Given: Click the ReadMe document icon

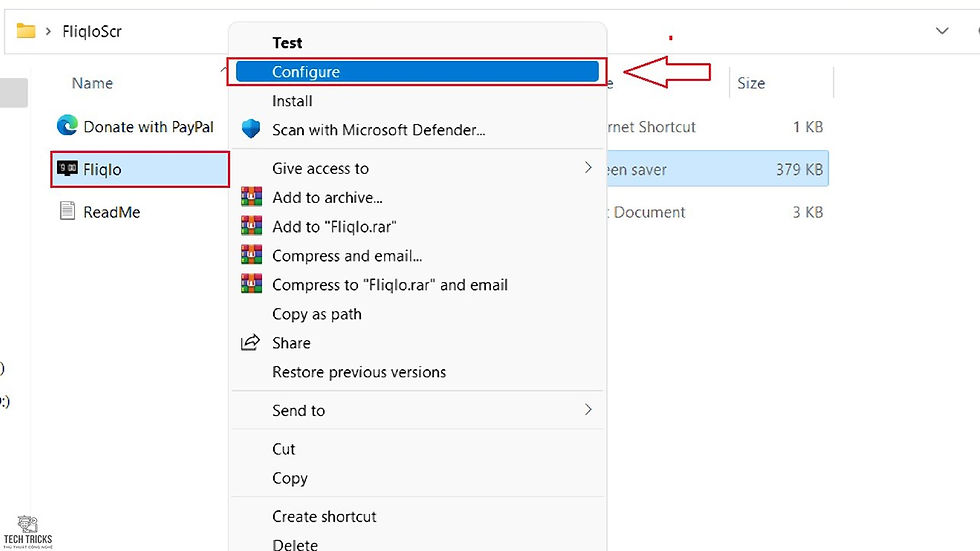Looking at the screenshot, I should (67, 211).
